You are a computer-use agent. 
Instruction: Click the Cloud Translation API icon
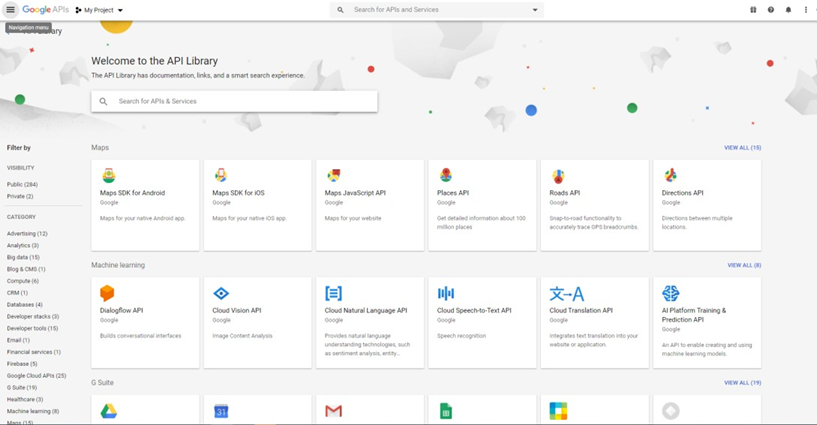tap(566, 293)
